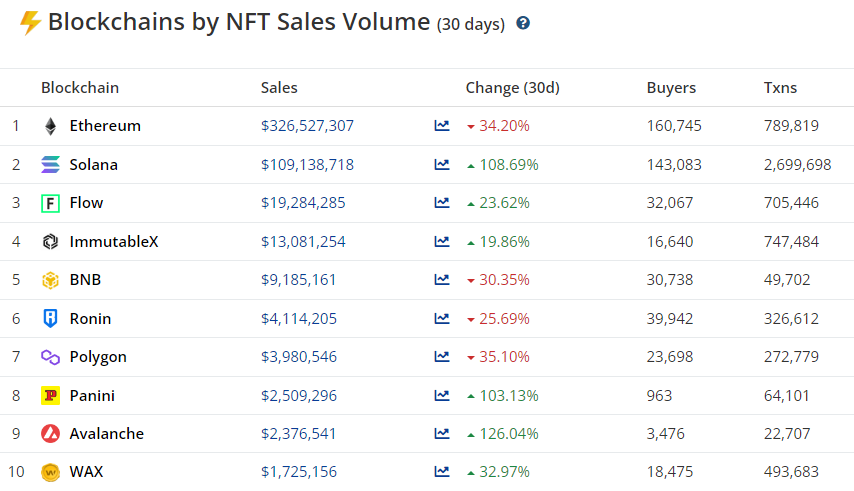
Task: Open the Ethereum blockchain link
Action: [x=105, y=126]
